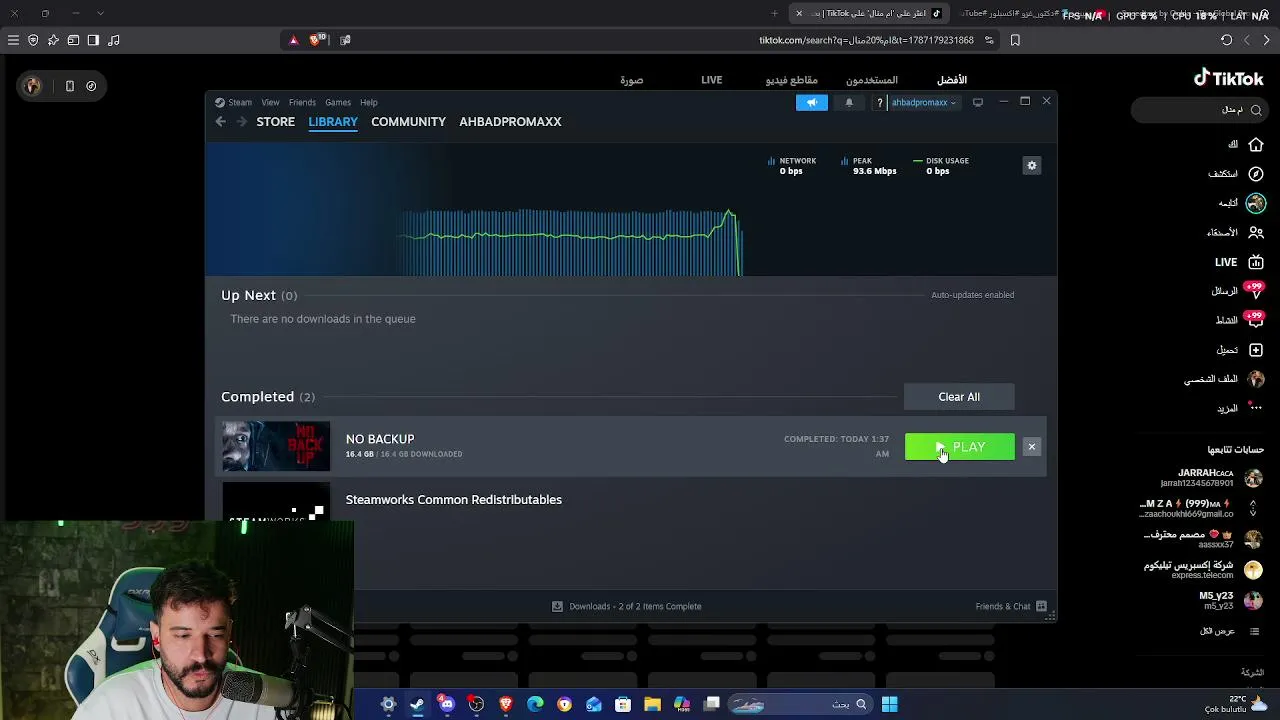Select TikTok search LIVE tab
The width and height of the screenshot is (1280, 720).
pyautogui.click(x=712, y=80)
